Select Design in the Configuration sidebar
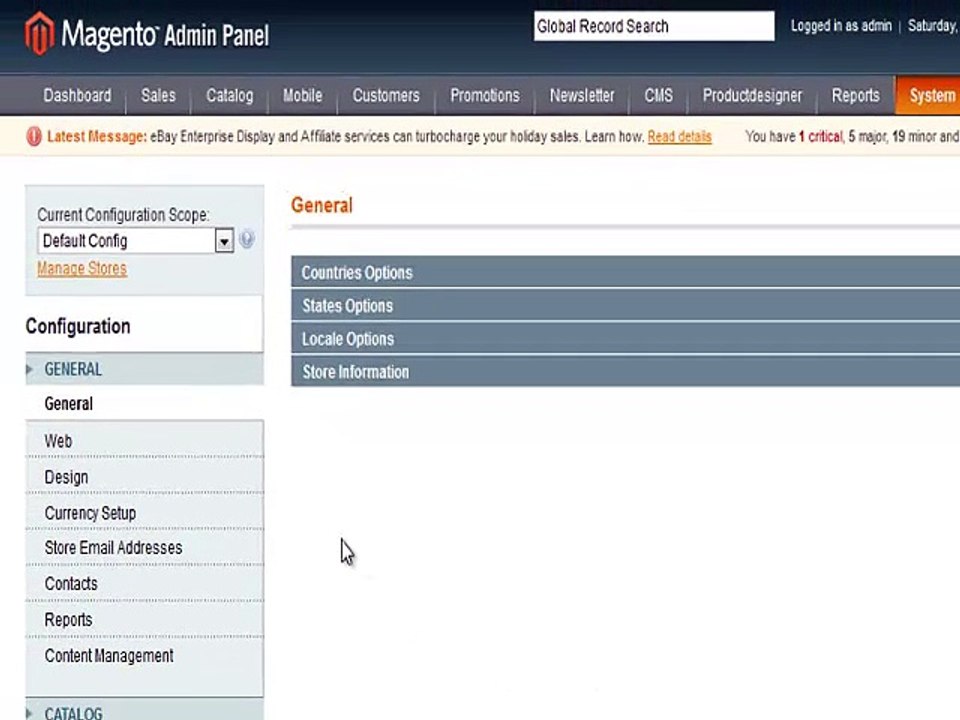This screenshot has width=960, height=720. [144, 476]
